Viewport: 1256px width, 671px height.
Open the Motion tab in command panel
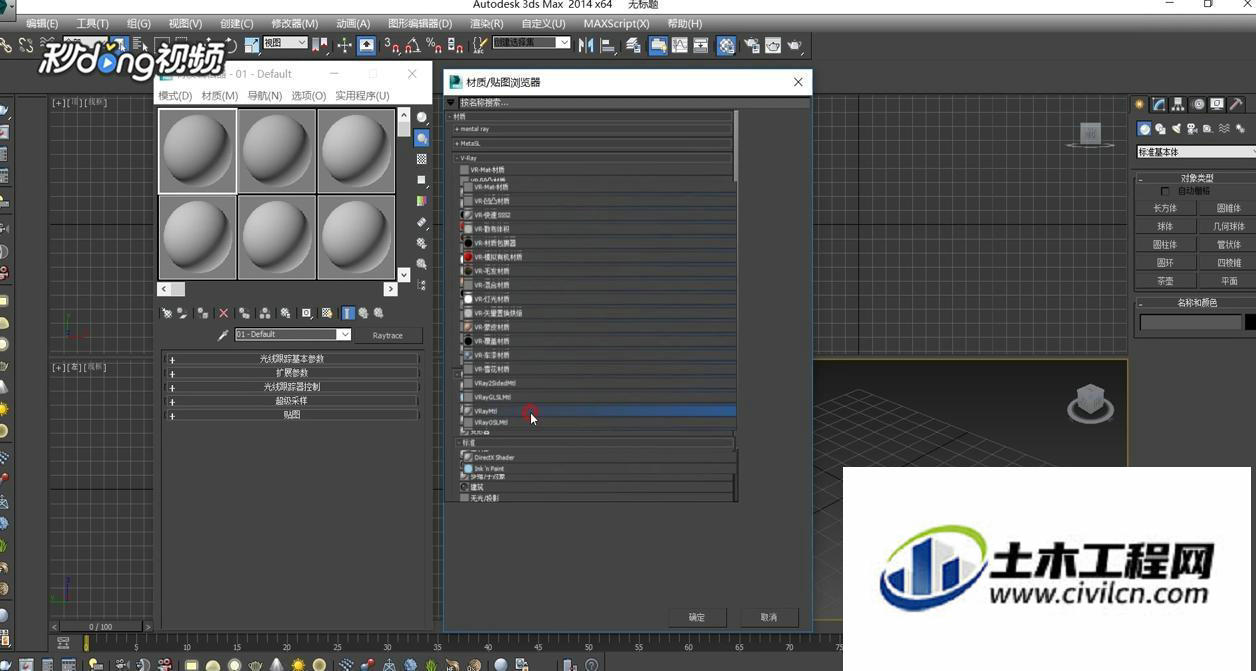pyautogui.click(x=1198, y=104)
